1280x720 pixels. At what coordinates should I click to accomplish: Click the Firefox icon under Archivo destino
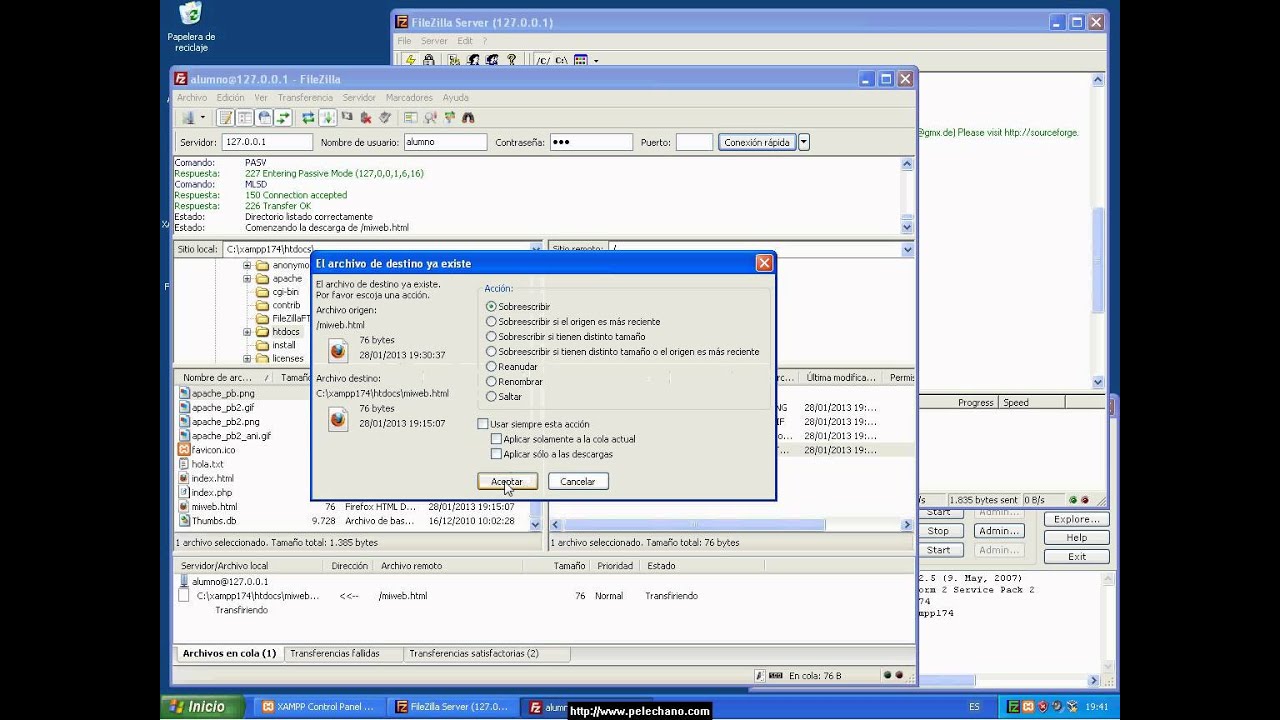click(338, 419)
